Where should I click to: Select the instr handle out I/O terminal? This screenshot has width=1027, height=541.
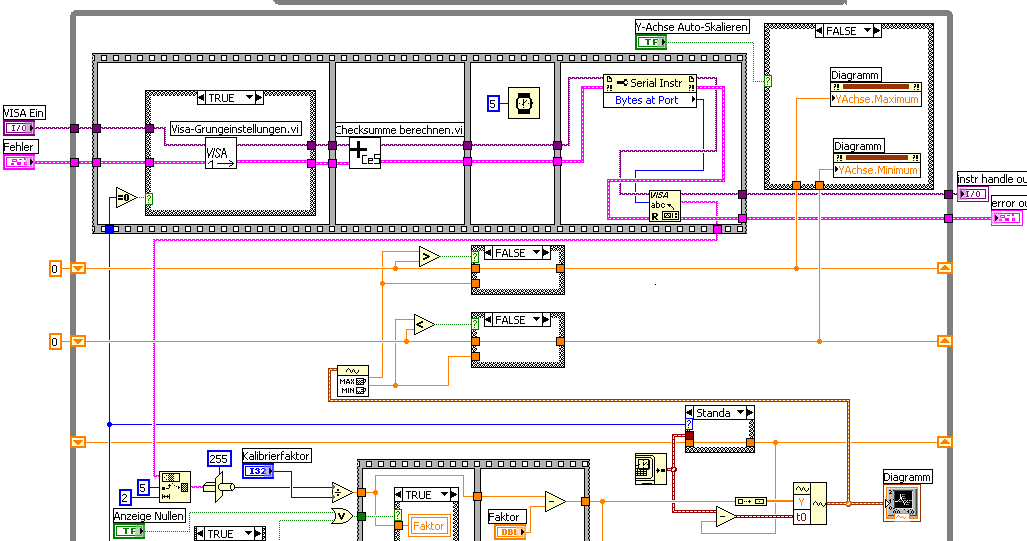coord(972,194)
